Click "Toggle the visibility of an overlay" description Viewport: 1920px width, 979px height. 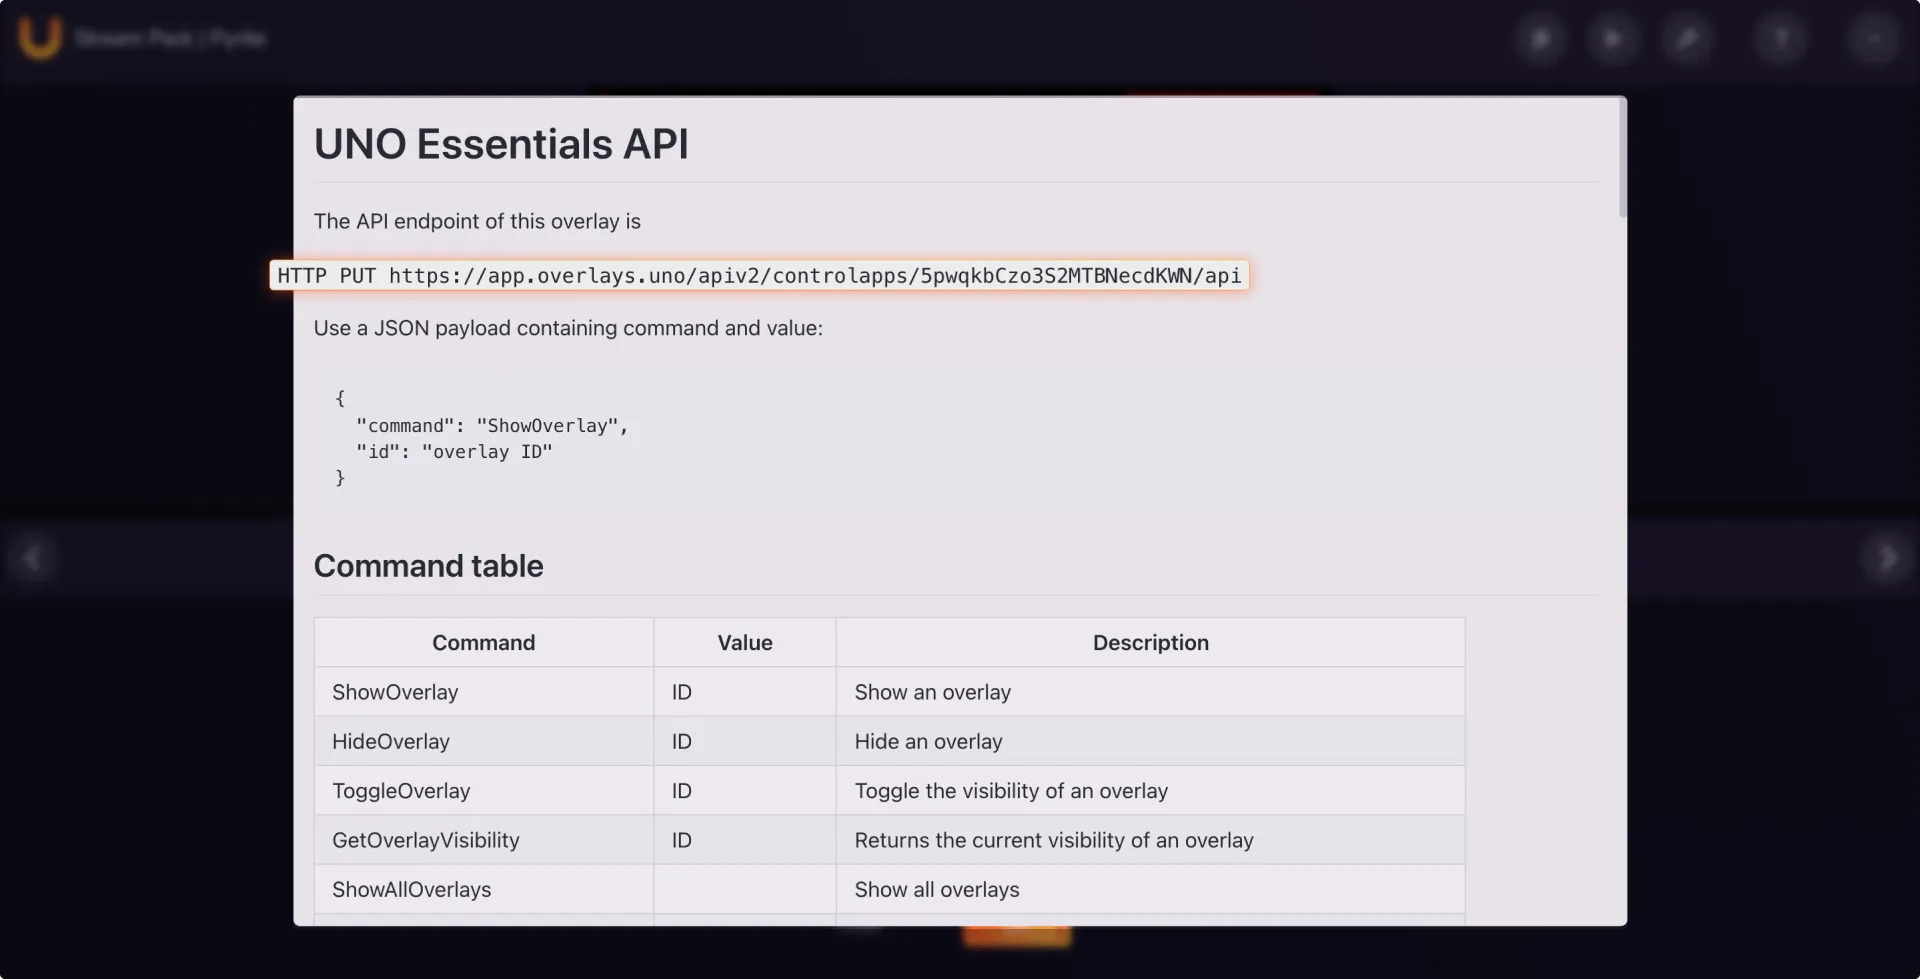click(1011, 790)
